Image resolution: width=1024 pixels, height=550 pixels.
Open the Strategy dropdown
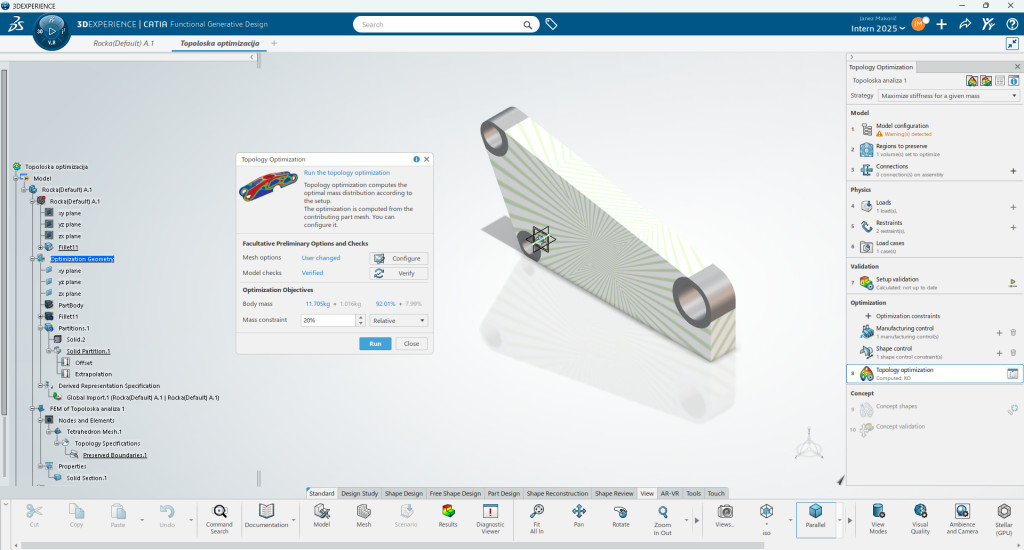948,95
